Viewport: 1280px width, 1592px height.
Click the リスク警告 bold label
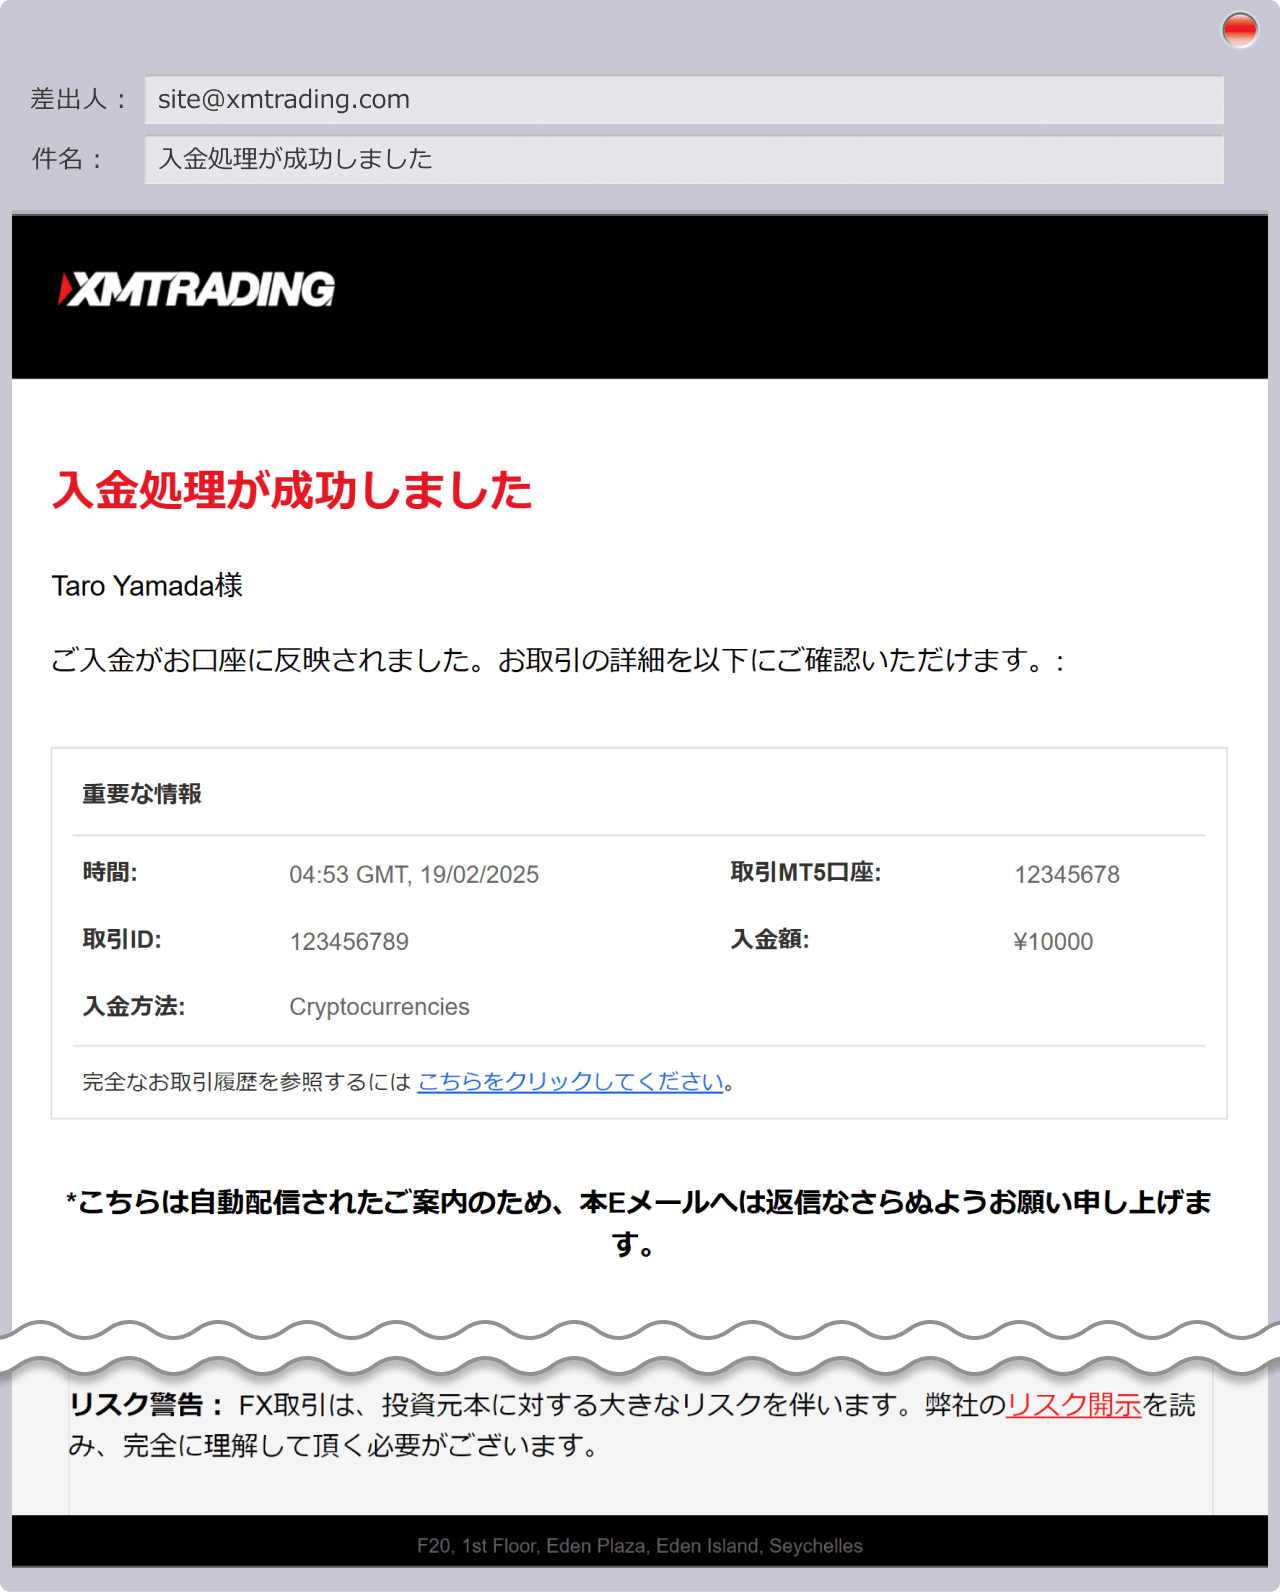[x=146, y=1405]
